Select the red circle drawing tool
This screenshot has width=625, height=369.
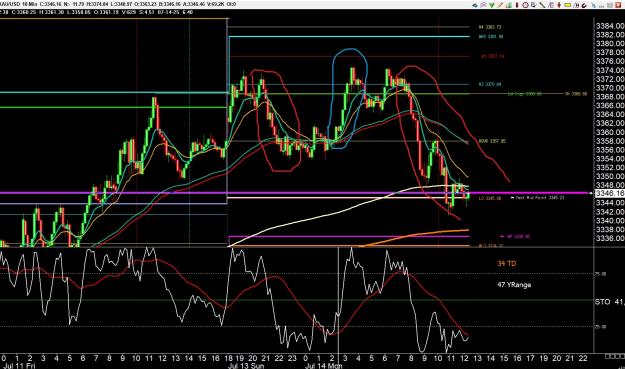pyautogui.click(x=525, y=5)
